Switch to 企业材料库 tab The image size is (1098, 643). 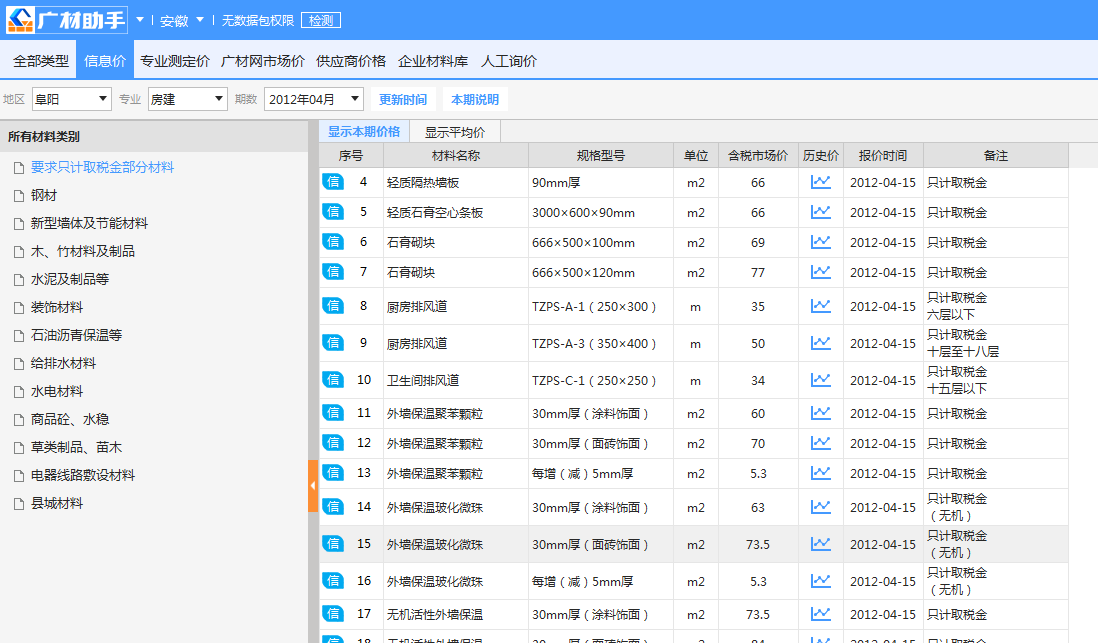(433, 61)
